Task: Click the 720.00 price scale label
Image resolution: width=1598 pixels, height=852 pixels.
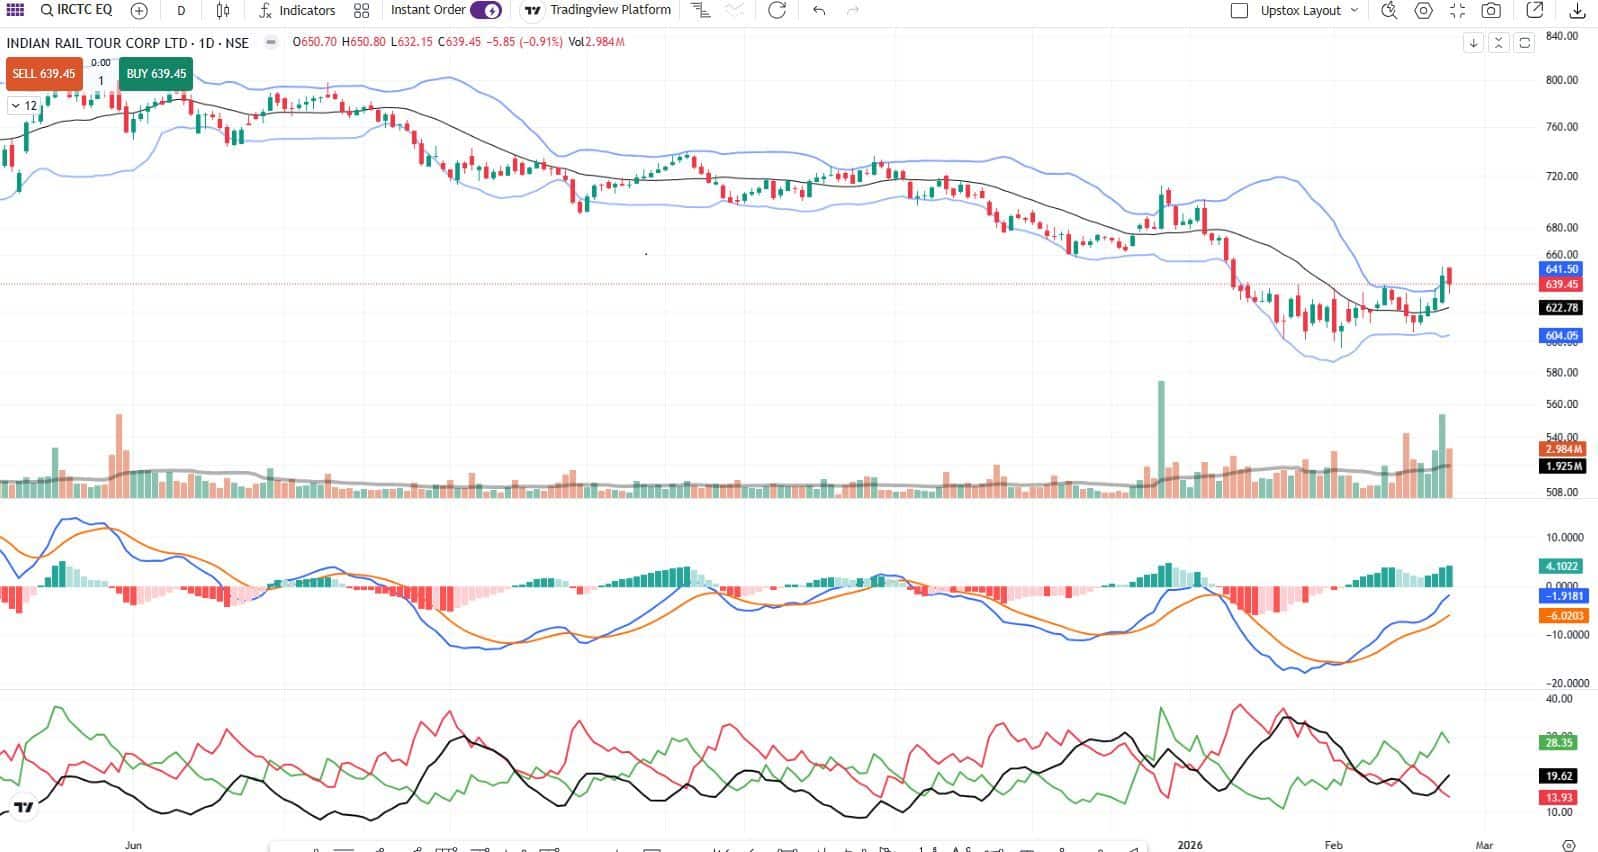Action: pos(1562,176)
